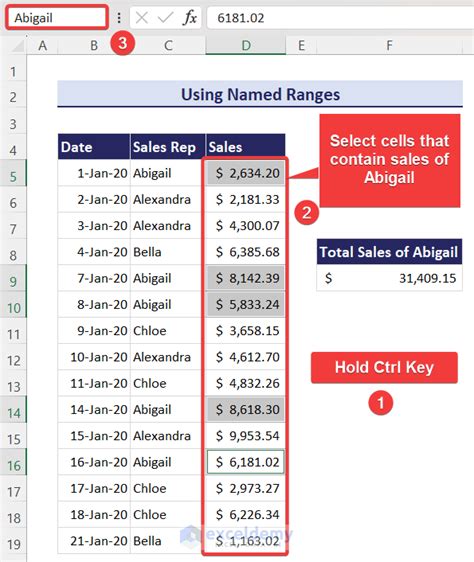Select the cell with $ 5,833.24
This screenshot has width=474, height=562.
[246, 304]
